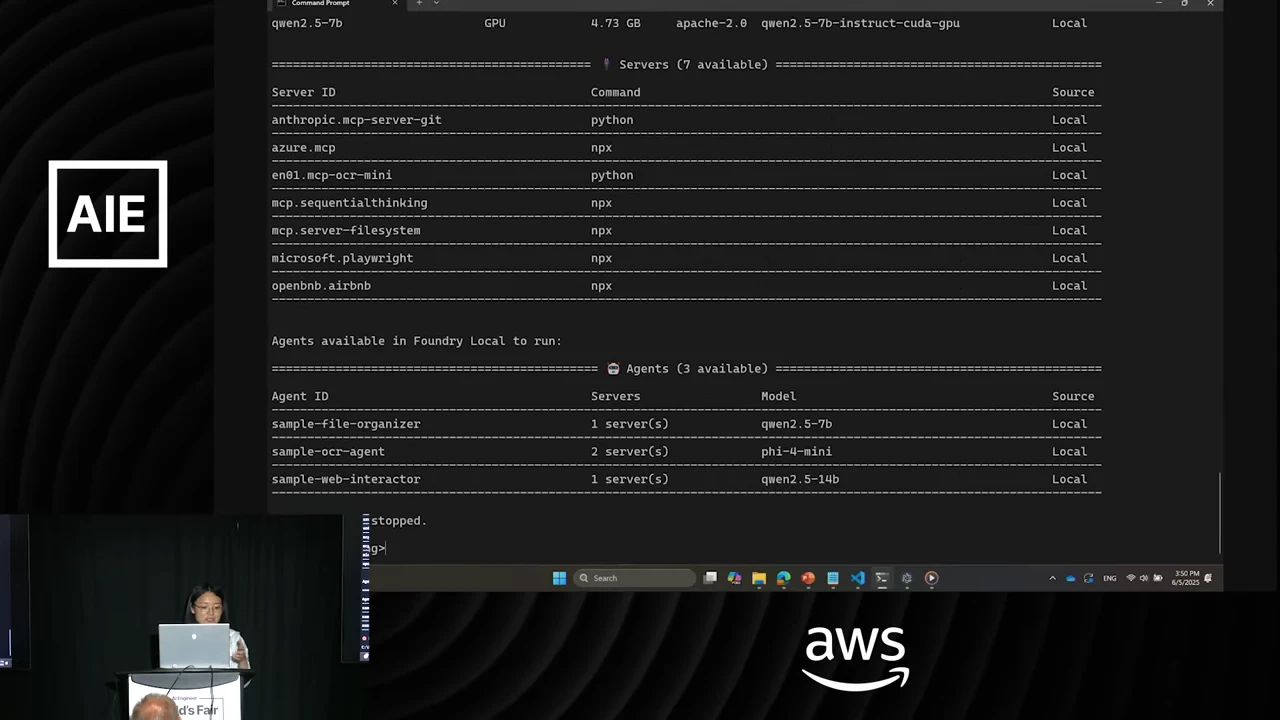Add a new terminal tab
1280x720 pixels.
coord(419,3)
